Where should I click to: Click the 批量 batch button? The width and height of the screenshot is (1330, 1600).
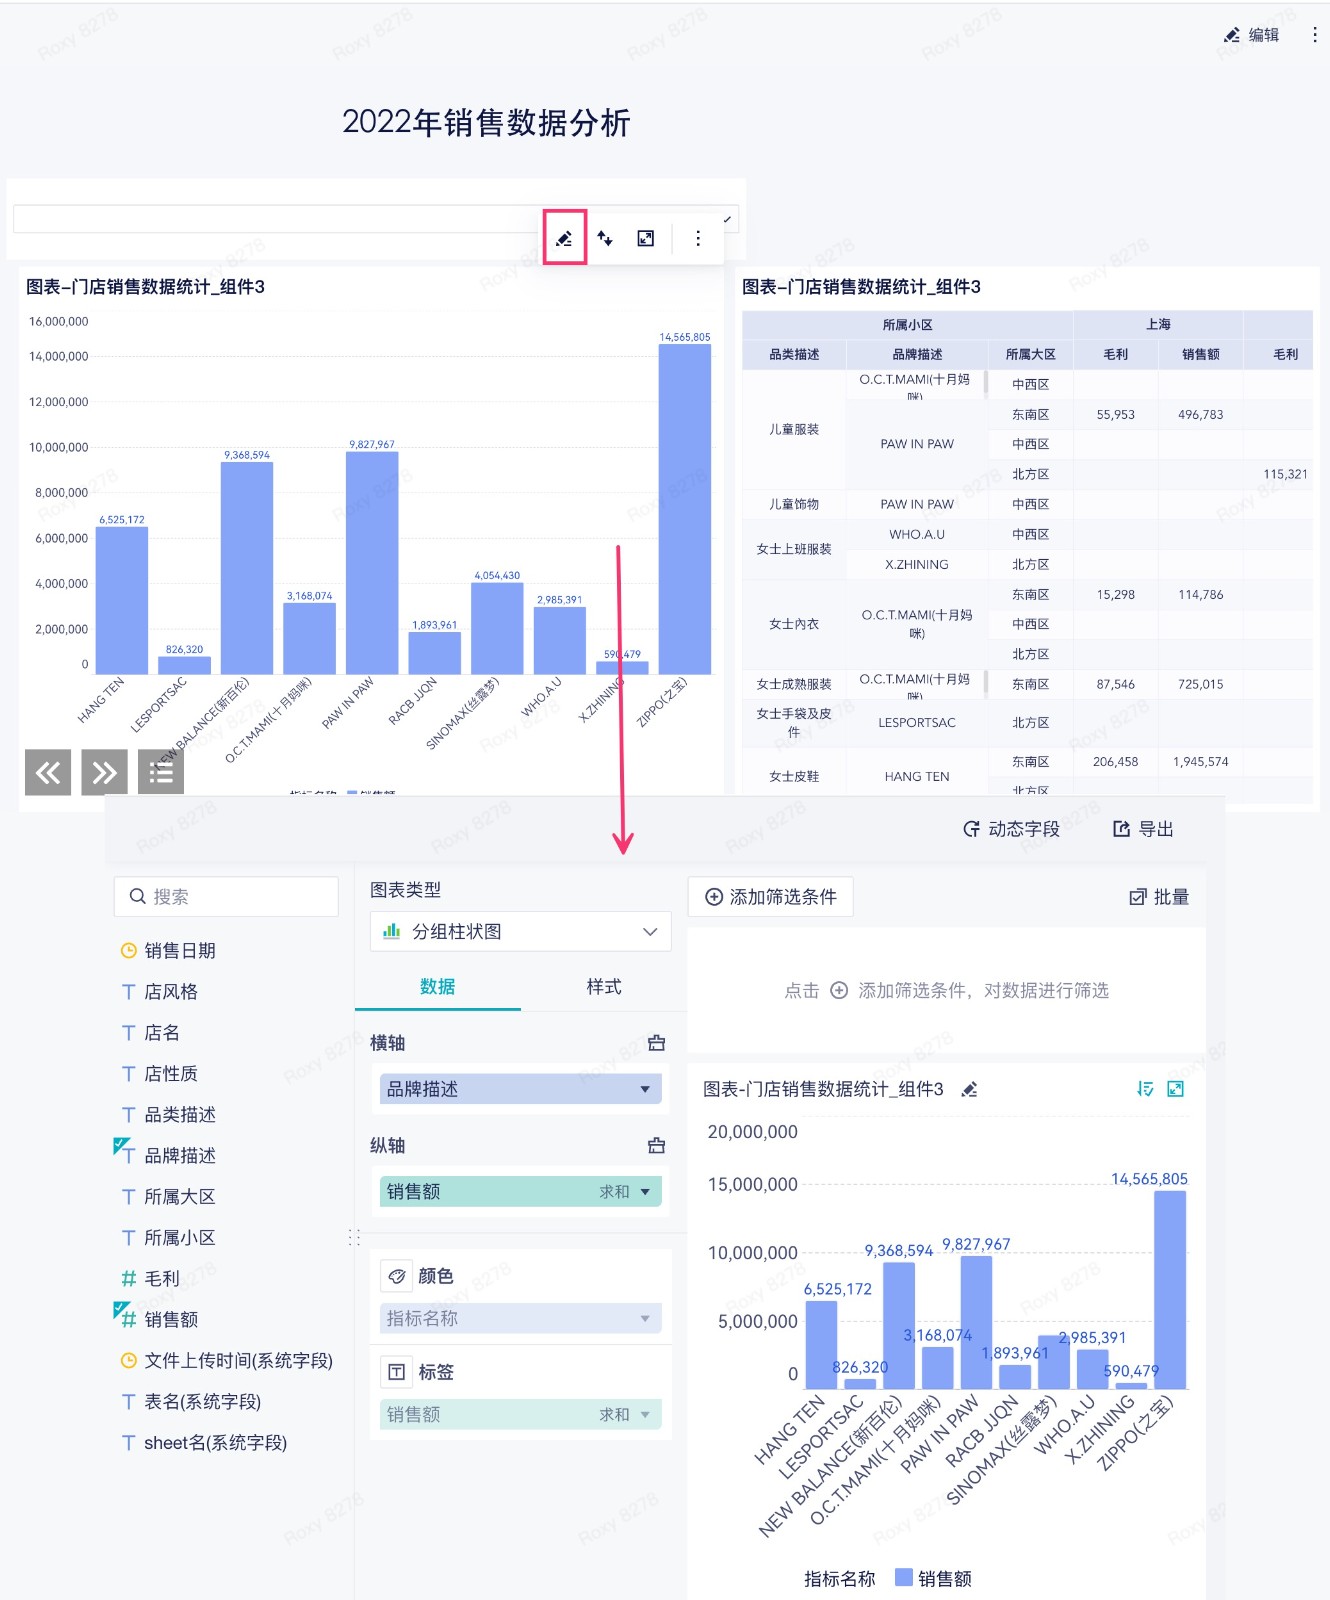pos(1159,897)
